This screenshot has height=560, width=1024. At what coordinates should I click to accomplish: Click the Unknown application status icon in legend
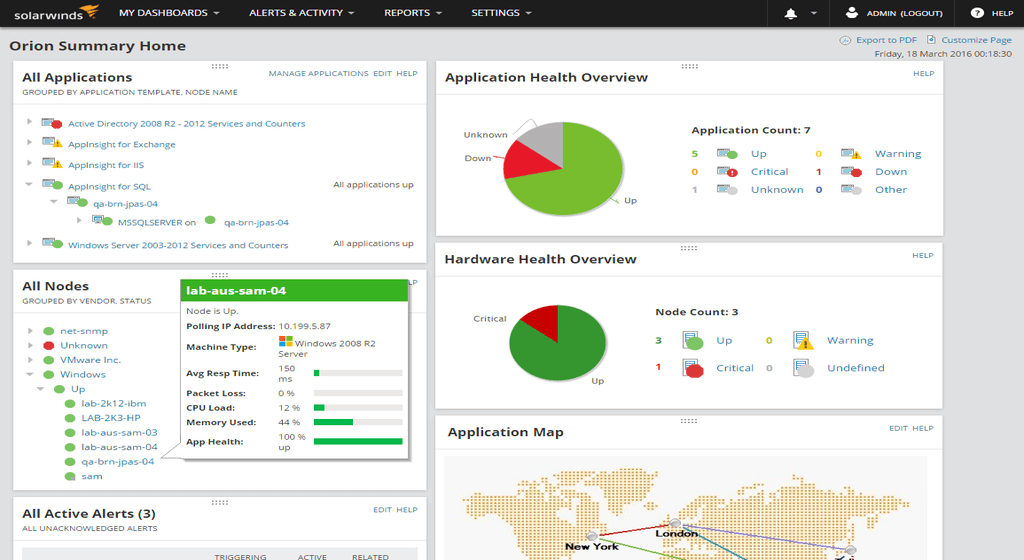727,189
